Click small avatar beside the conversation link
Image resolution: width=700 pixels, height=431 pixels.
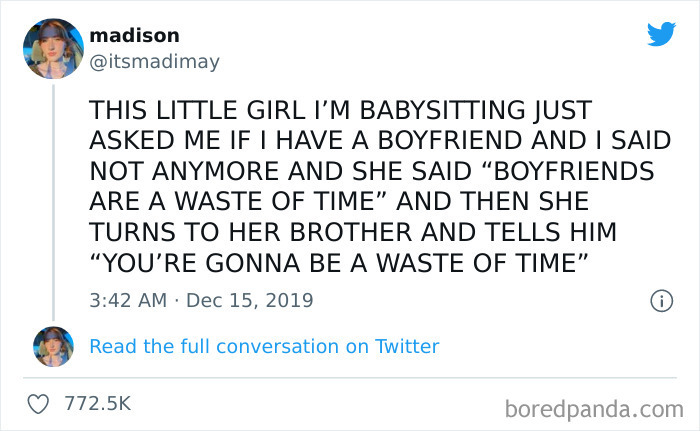(x=53, y=347)
